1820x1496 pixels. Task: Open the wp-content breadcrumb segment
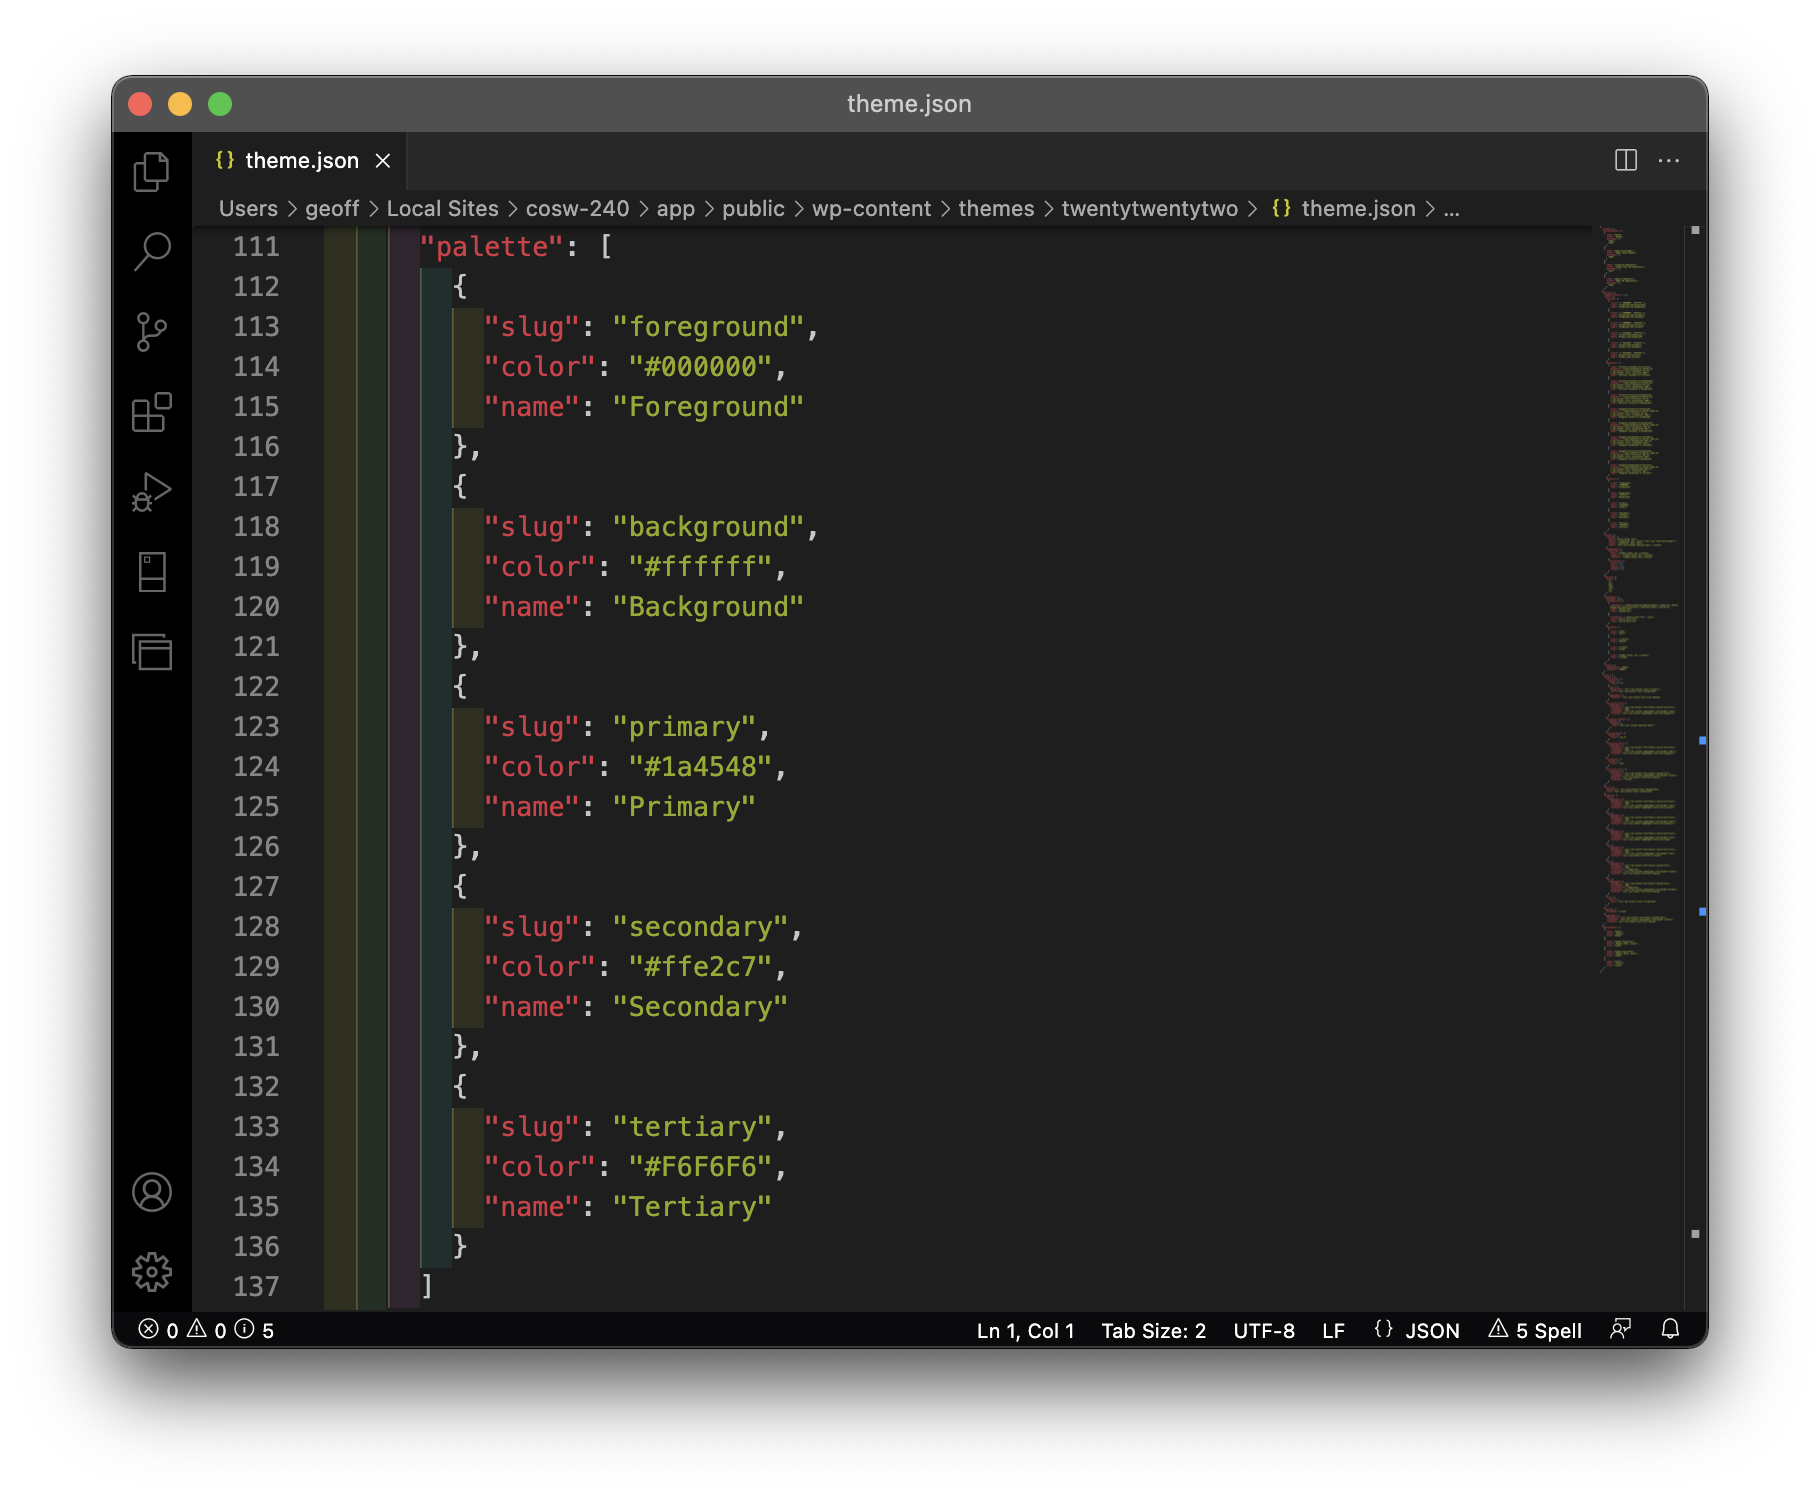[x=871, y=208]
